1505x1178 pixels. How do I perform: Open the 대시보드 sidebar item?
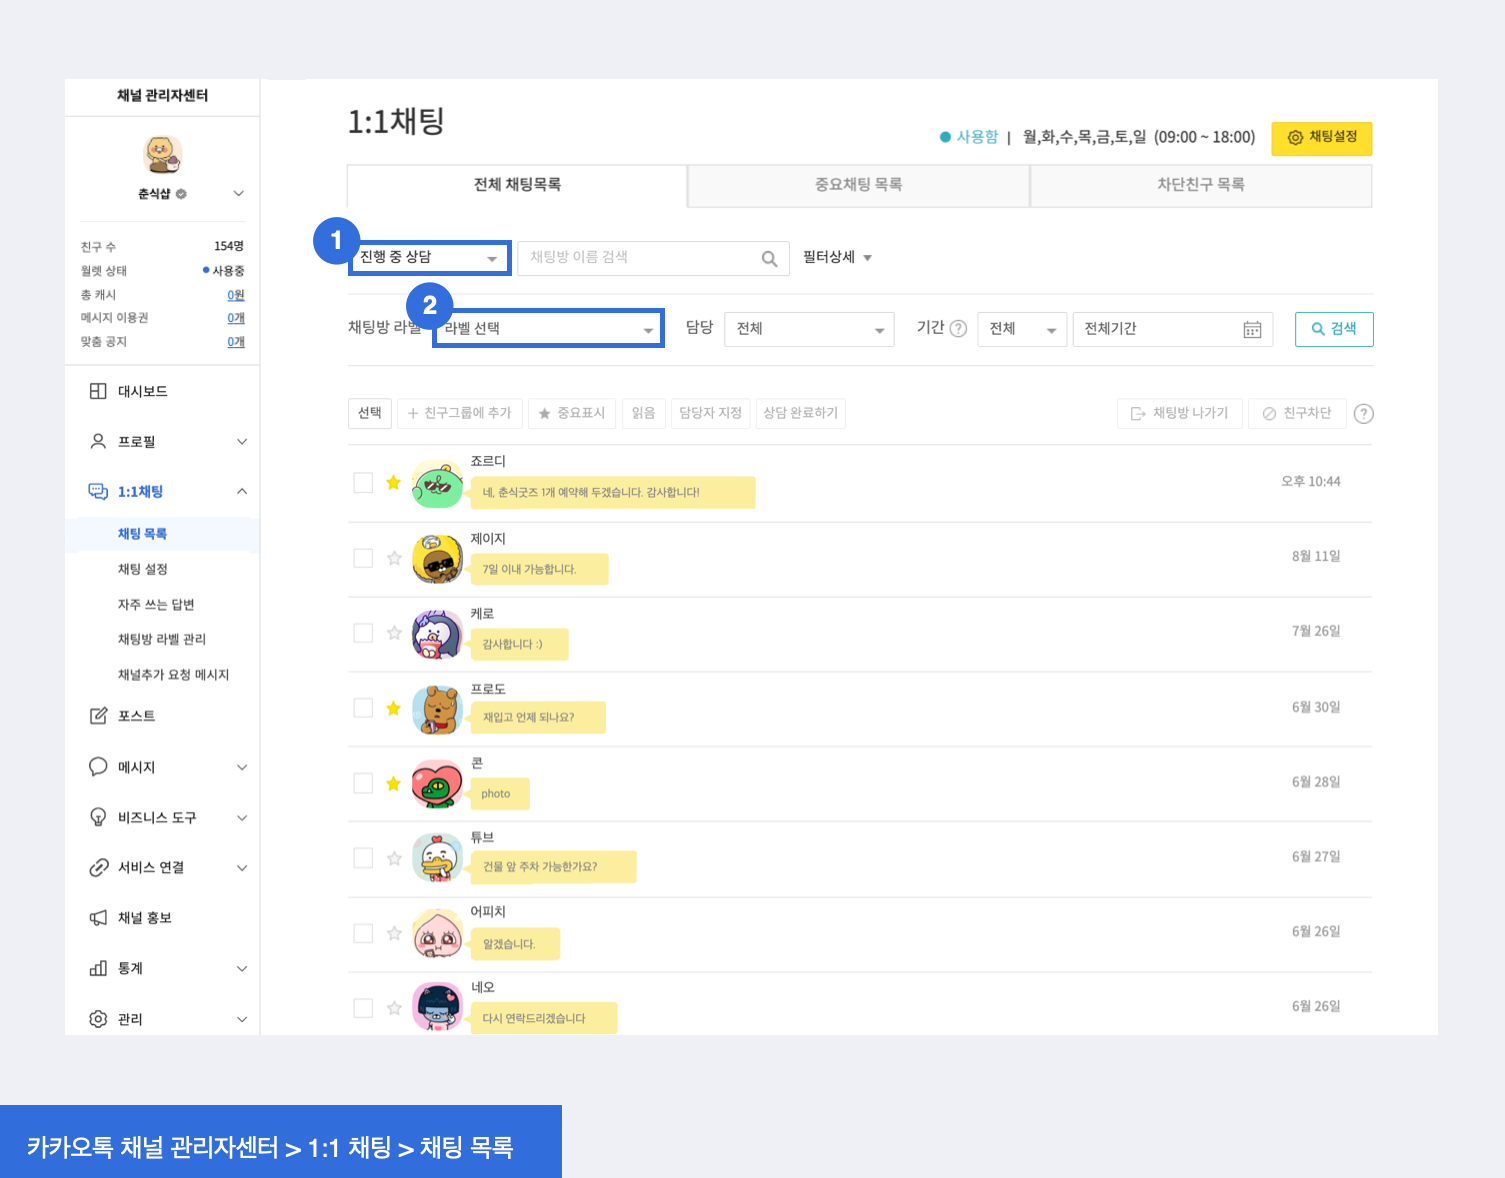pyautogui.click(x=142, y=392)
